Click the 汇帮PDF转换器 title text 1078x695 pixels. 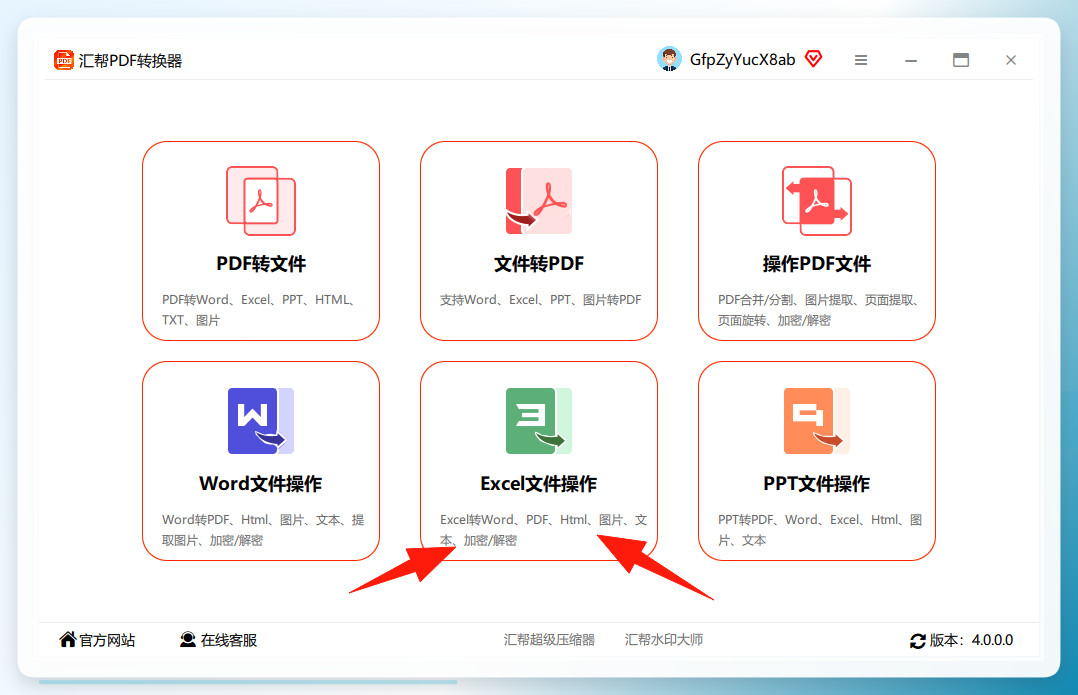pyautogui.click(x=131, y=60)
